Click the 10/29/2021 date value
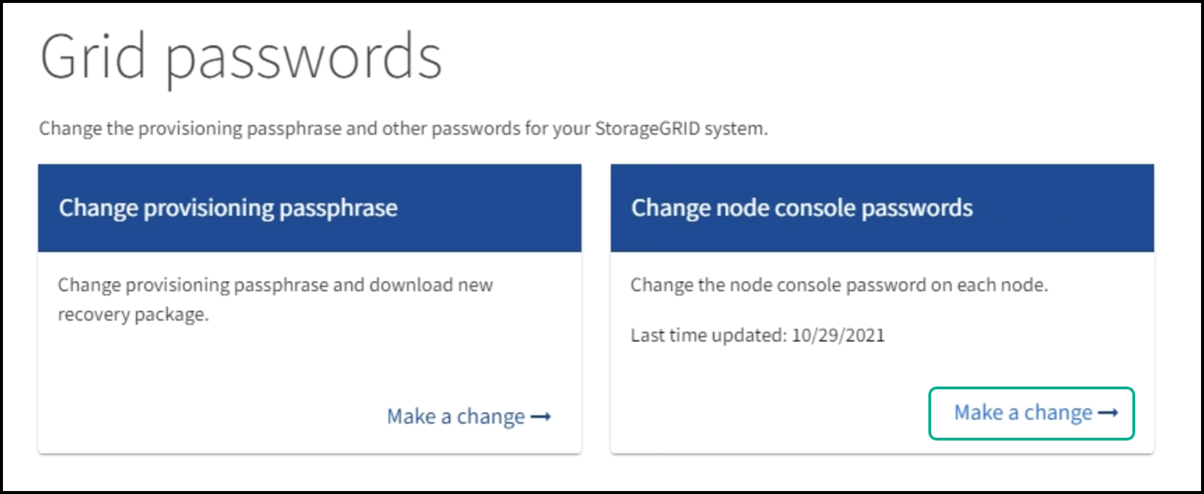Image resolution: width=1204 pixels, height=494 pixels. click(837, 335)
